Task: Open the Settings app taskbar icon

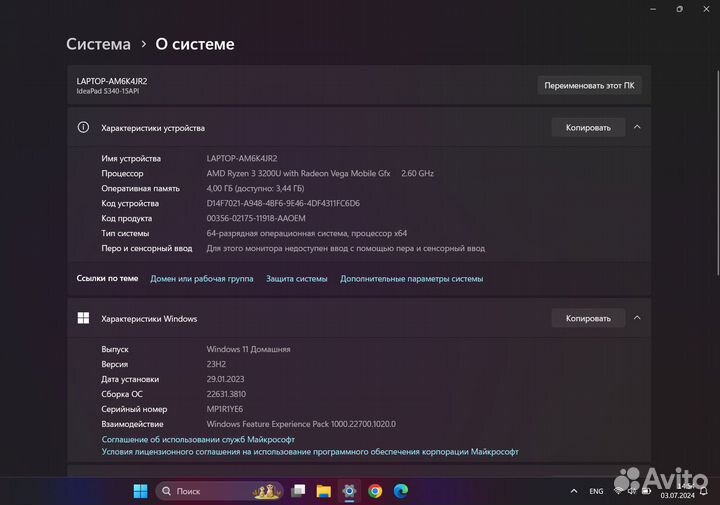Action: (349, 491)
